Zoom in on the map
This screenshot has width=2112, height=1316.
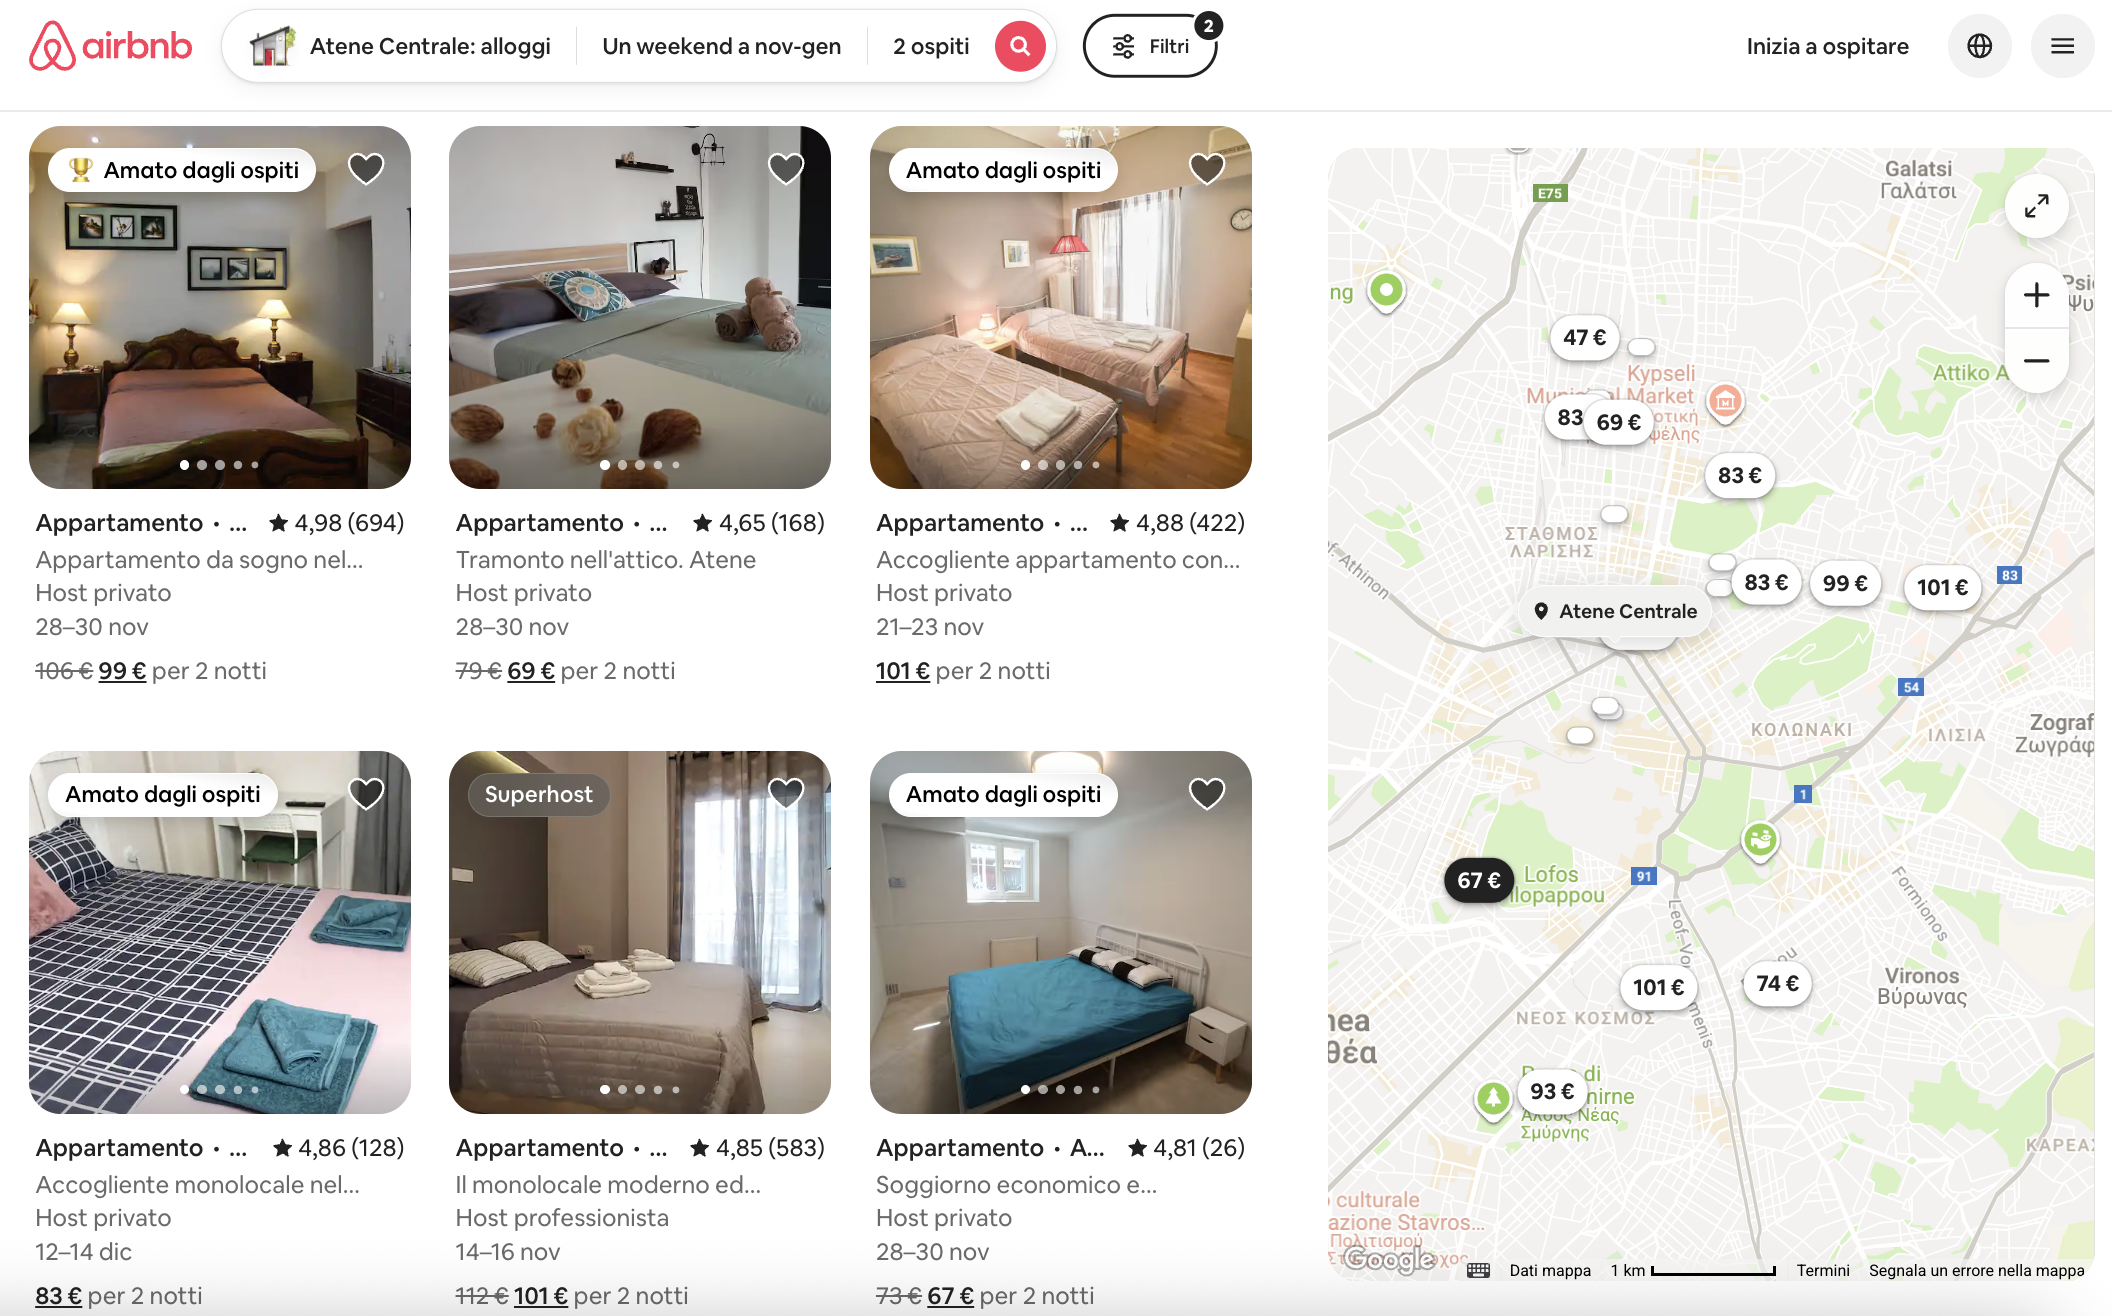point(2036,295)
